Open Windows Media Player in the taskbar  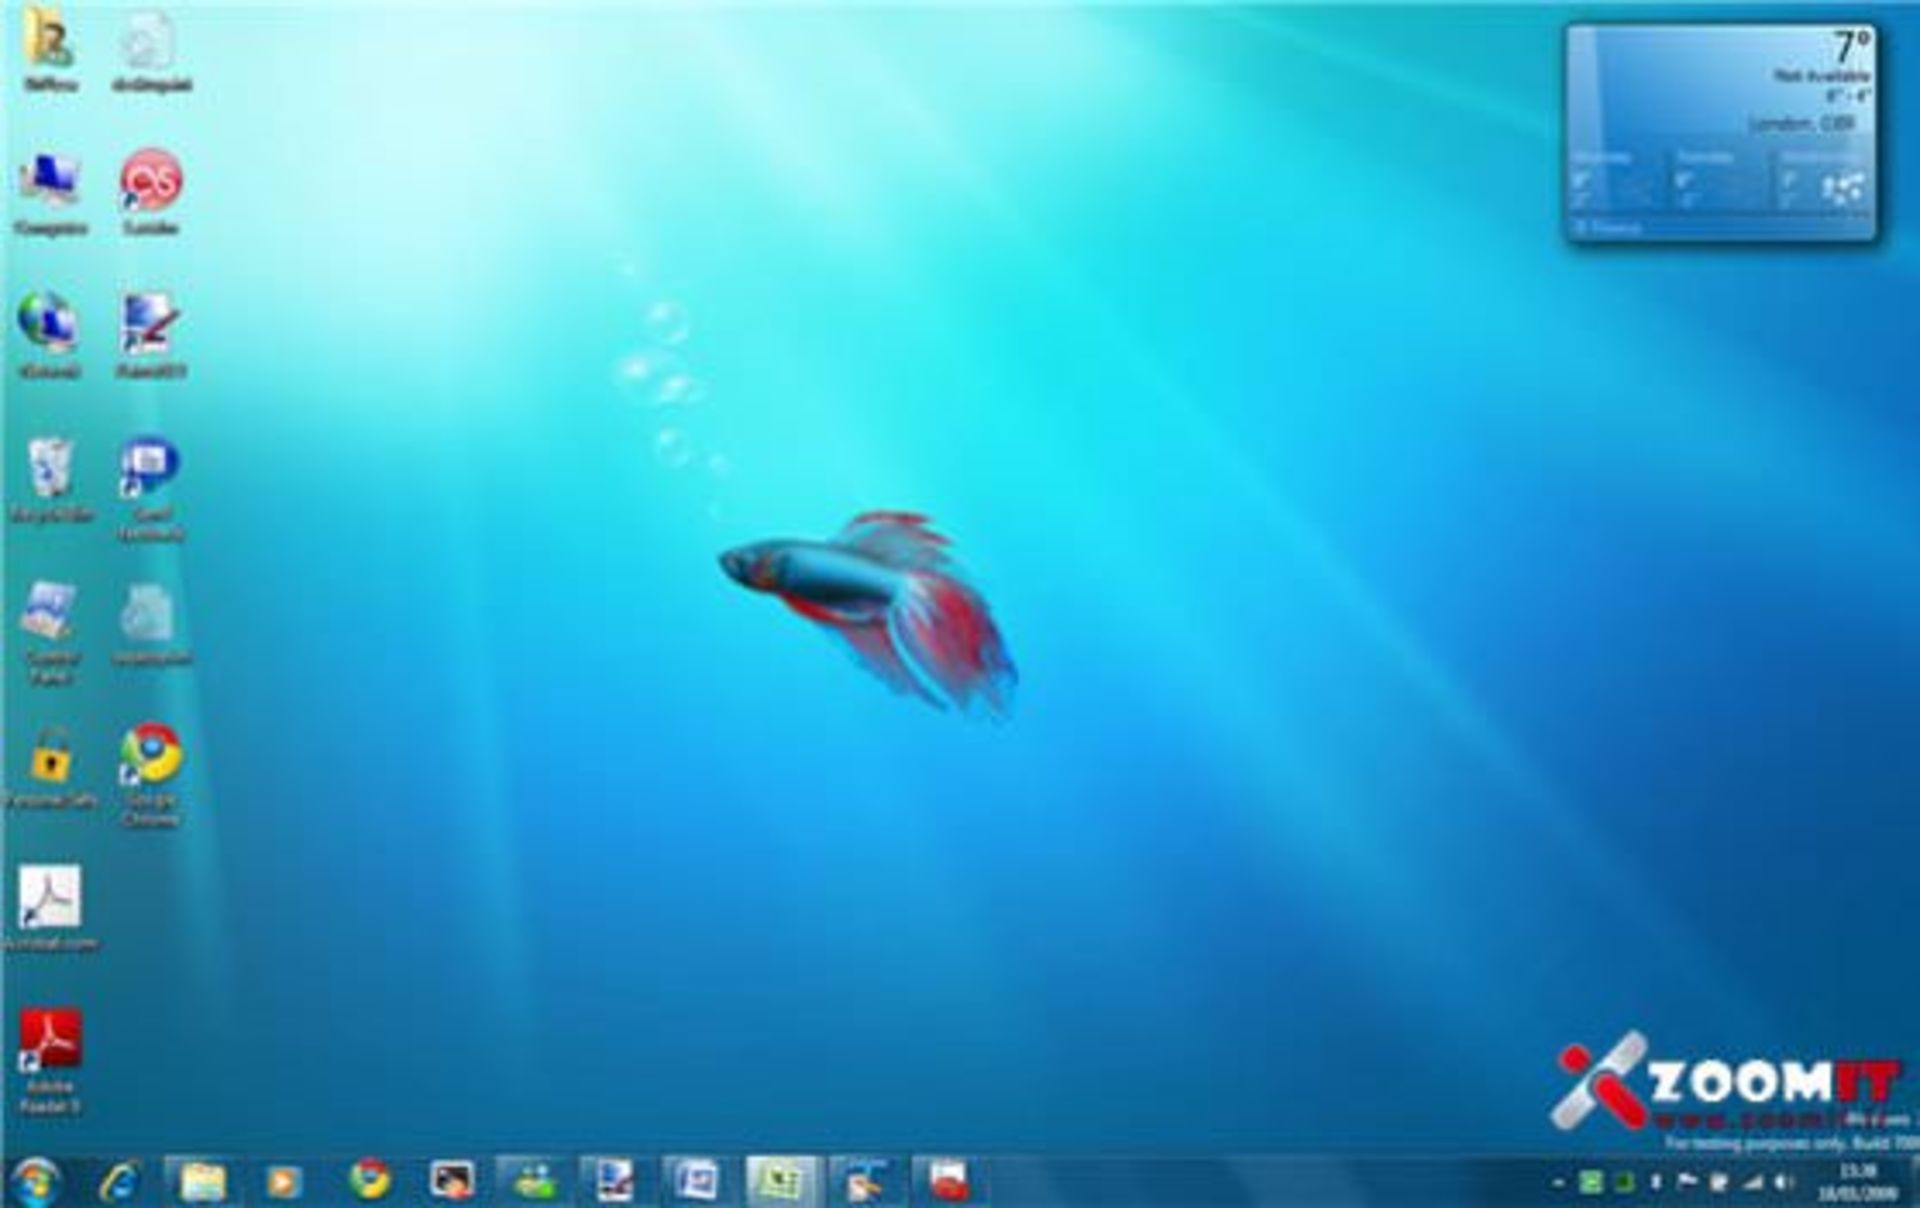[x=283, y=1182]
